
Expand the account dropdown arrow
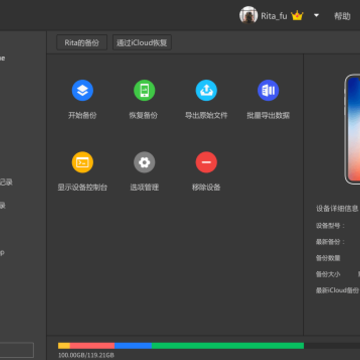pyautogui.click(x=316, y=15)
